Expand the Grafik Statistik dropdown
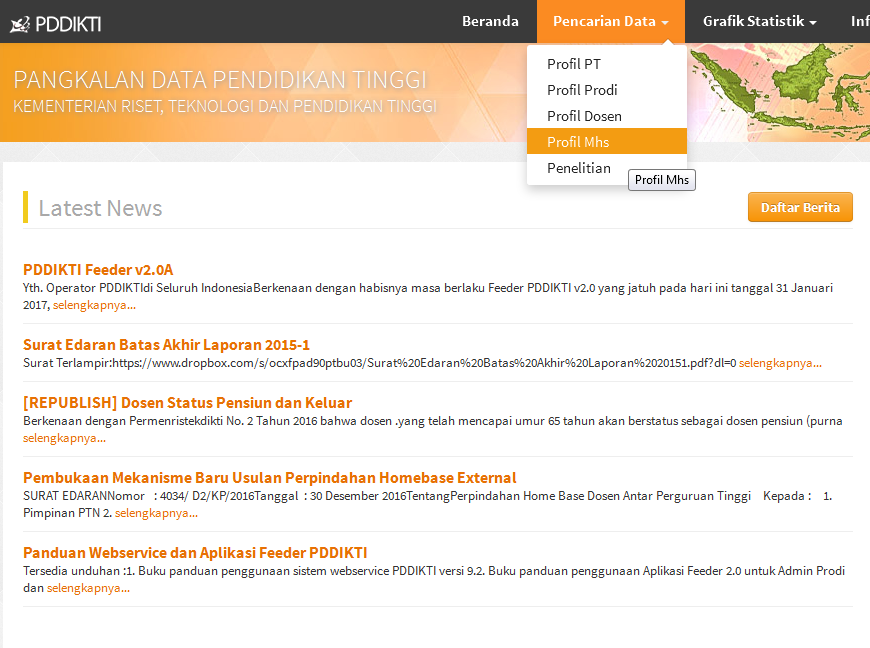870x648 pixels. coord(759,21)
